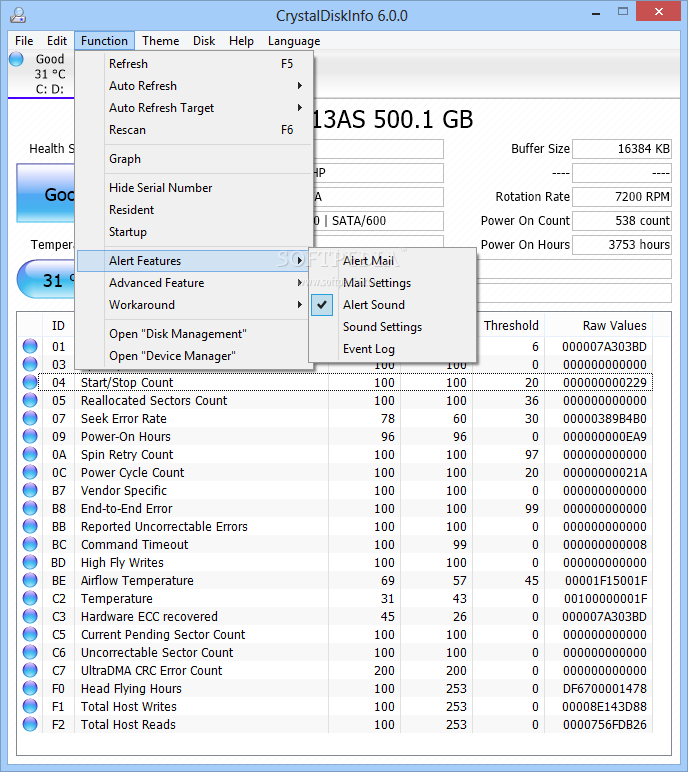Image resolution: width=688 pixels, height=772 pixels.
Task: Open Mail Settings in the submenu
Action: (393, 283)
